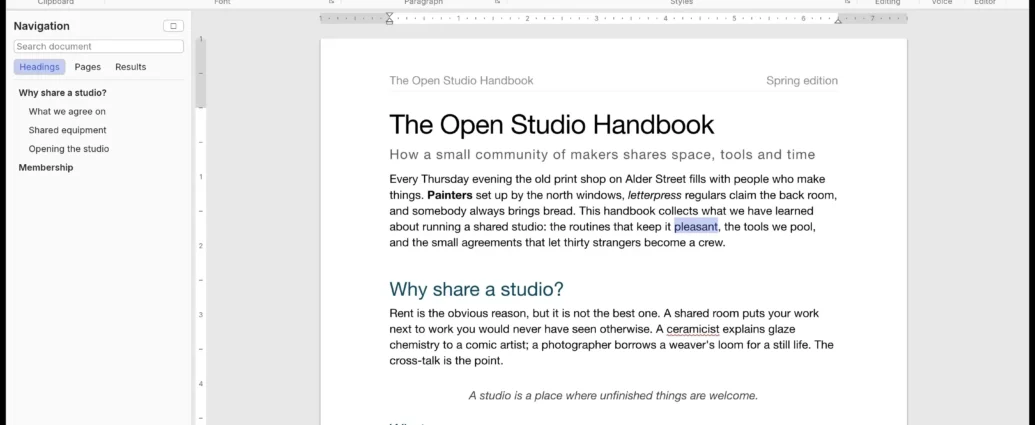Viewport: 1035px width, 425px height.
Task: Navigate to 'Opening the studio' heading
Action: (x=69, y=148)
